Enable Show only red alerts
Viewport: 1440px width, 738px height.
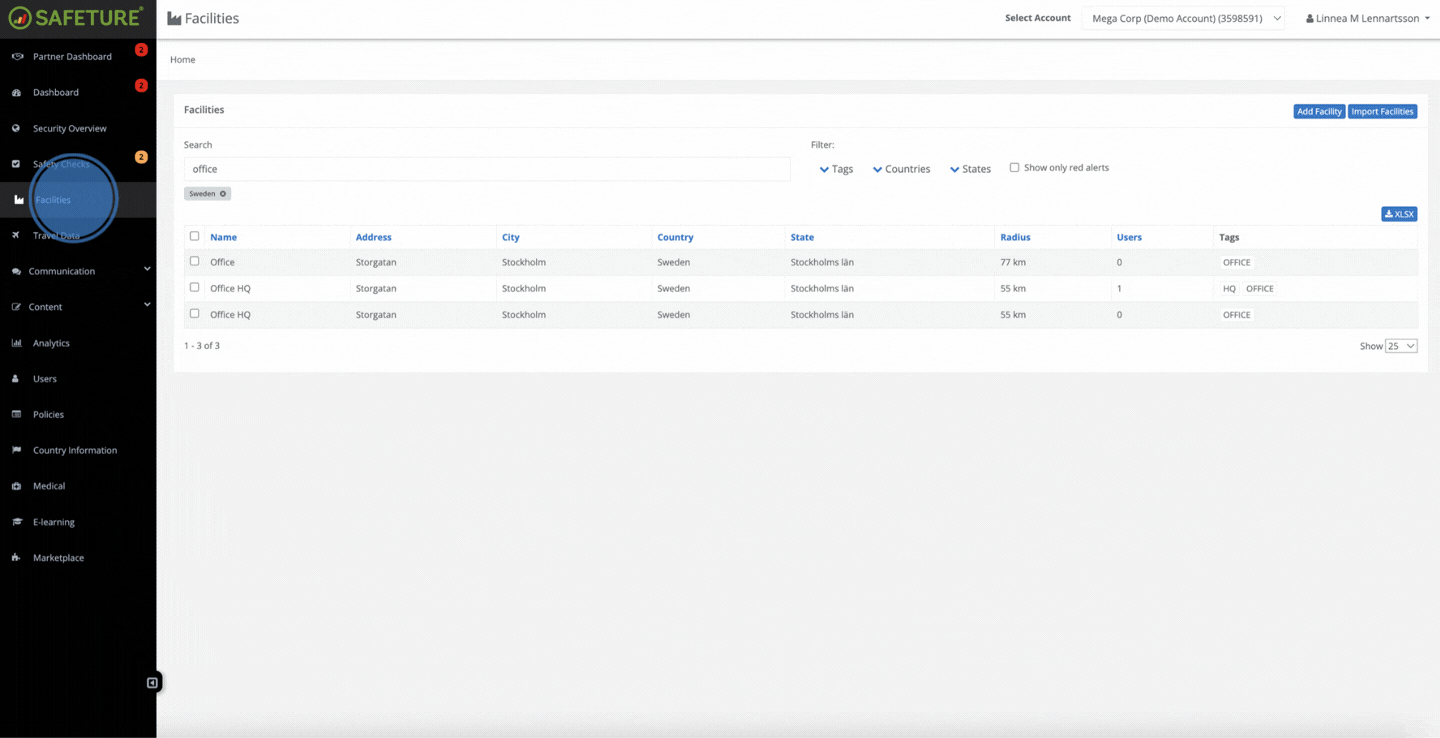point(1014,167)
